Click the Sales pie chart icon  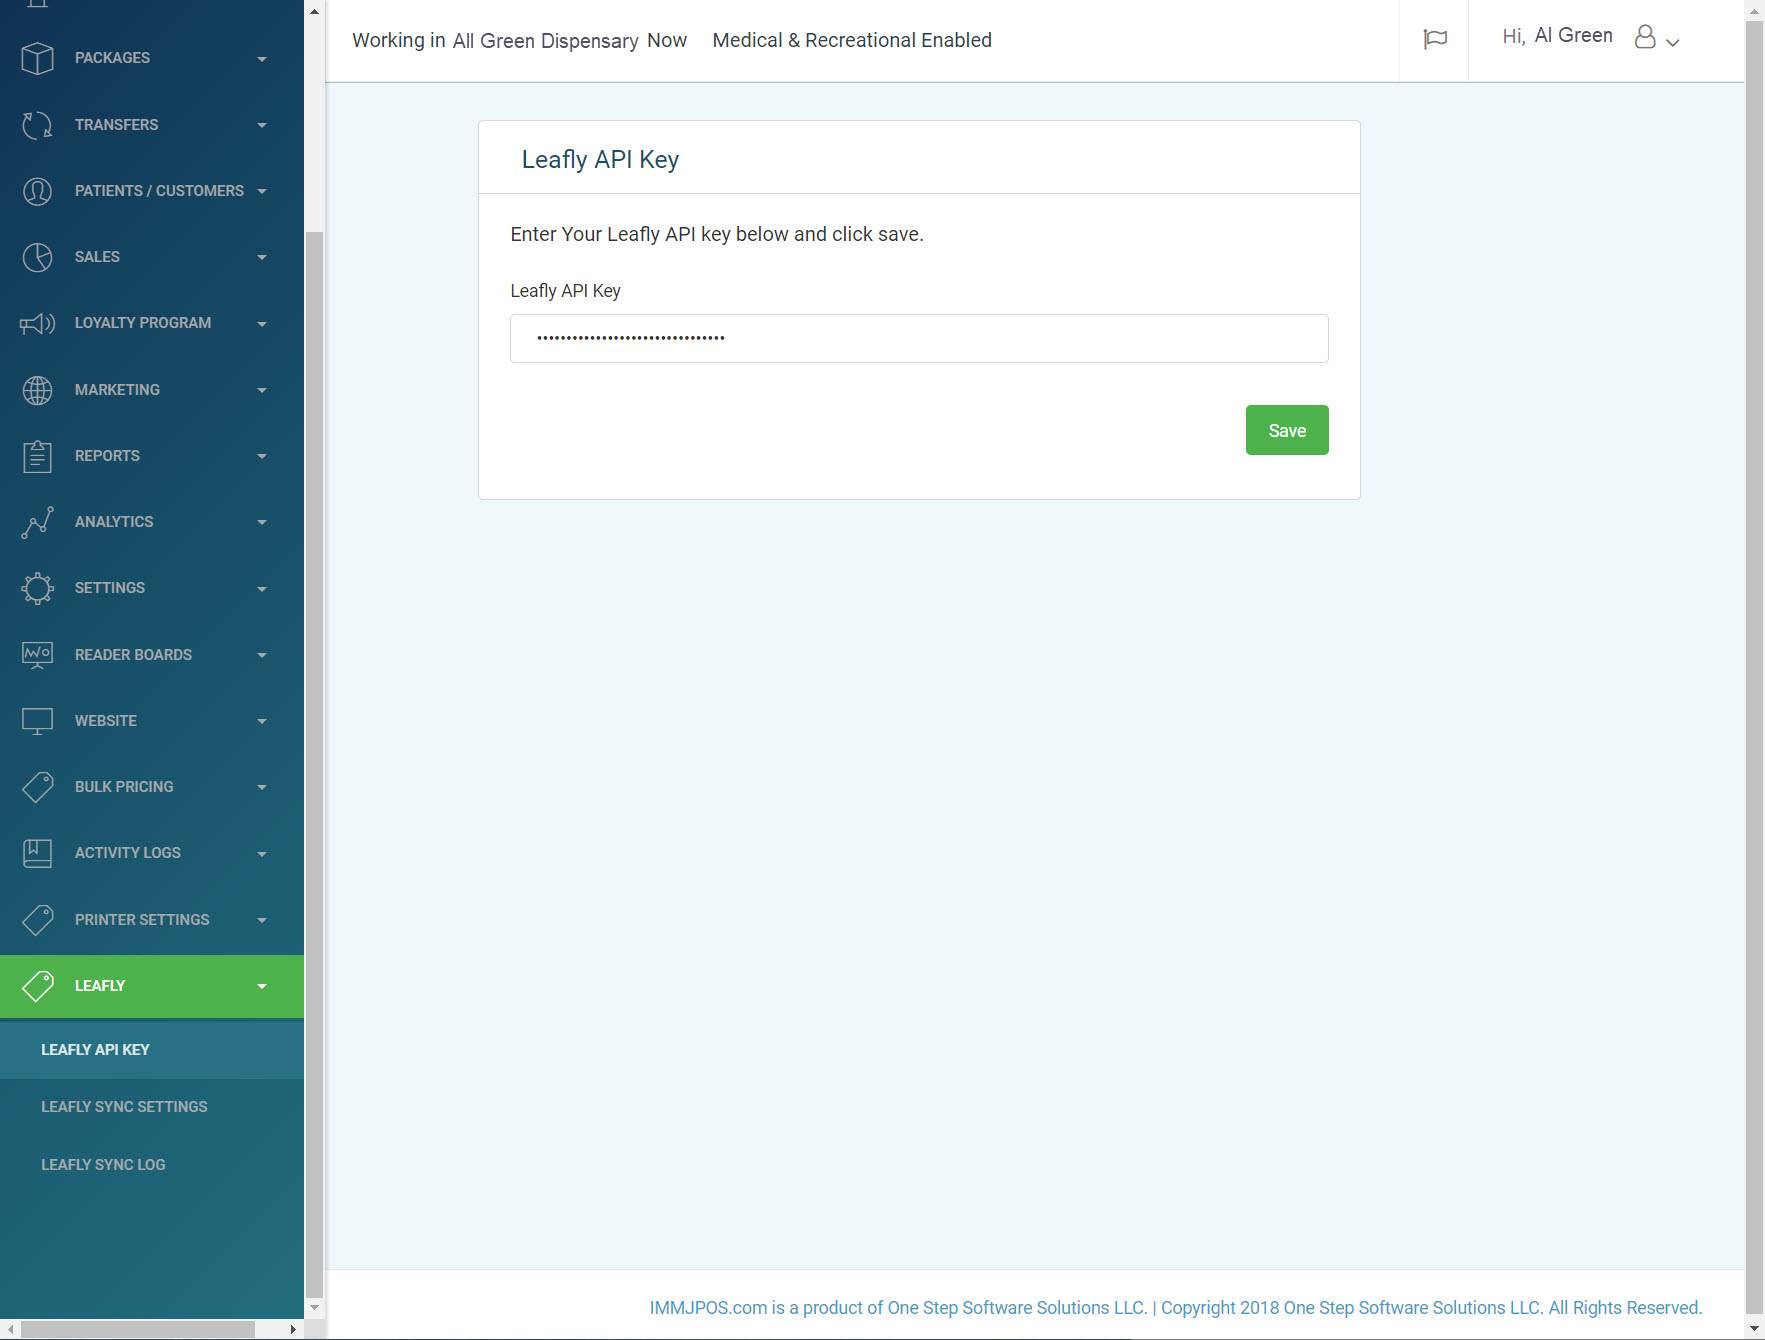point(37,257)
